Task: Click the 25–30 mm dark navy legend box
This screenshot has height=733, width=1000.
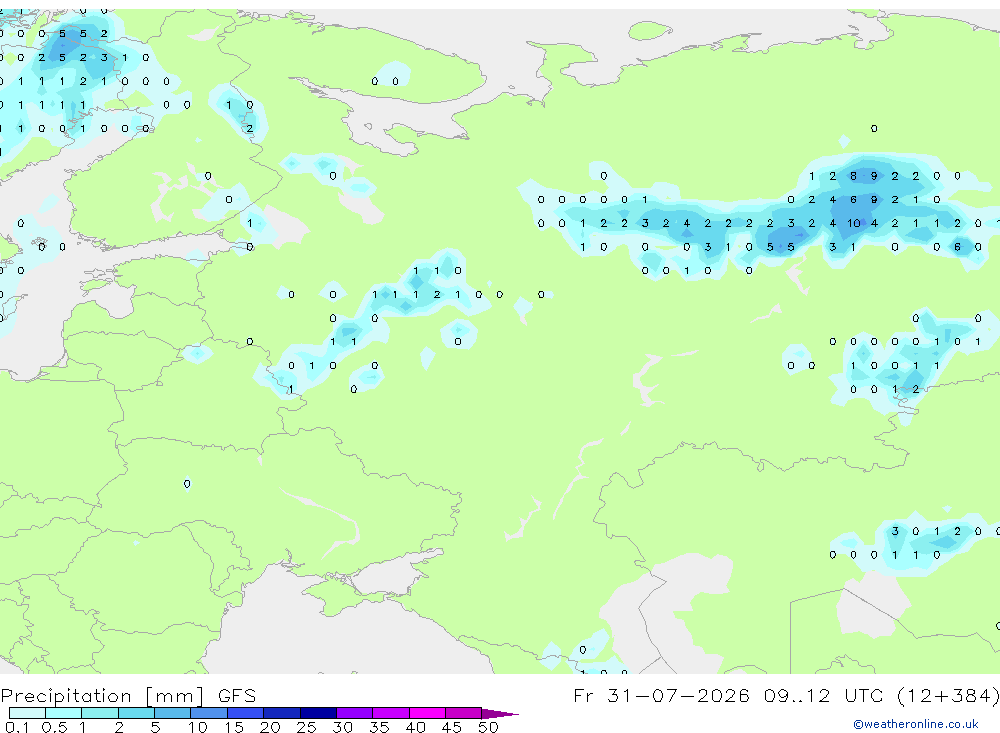Action: coord(318,713)
